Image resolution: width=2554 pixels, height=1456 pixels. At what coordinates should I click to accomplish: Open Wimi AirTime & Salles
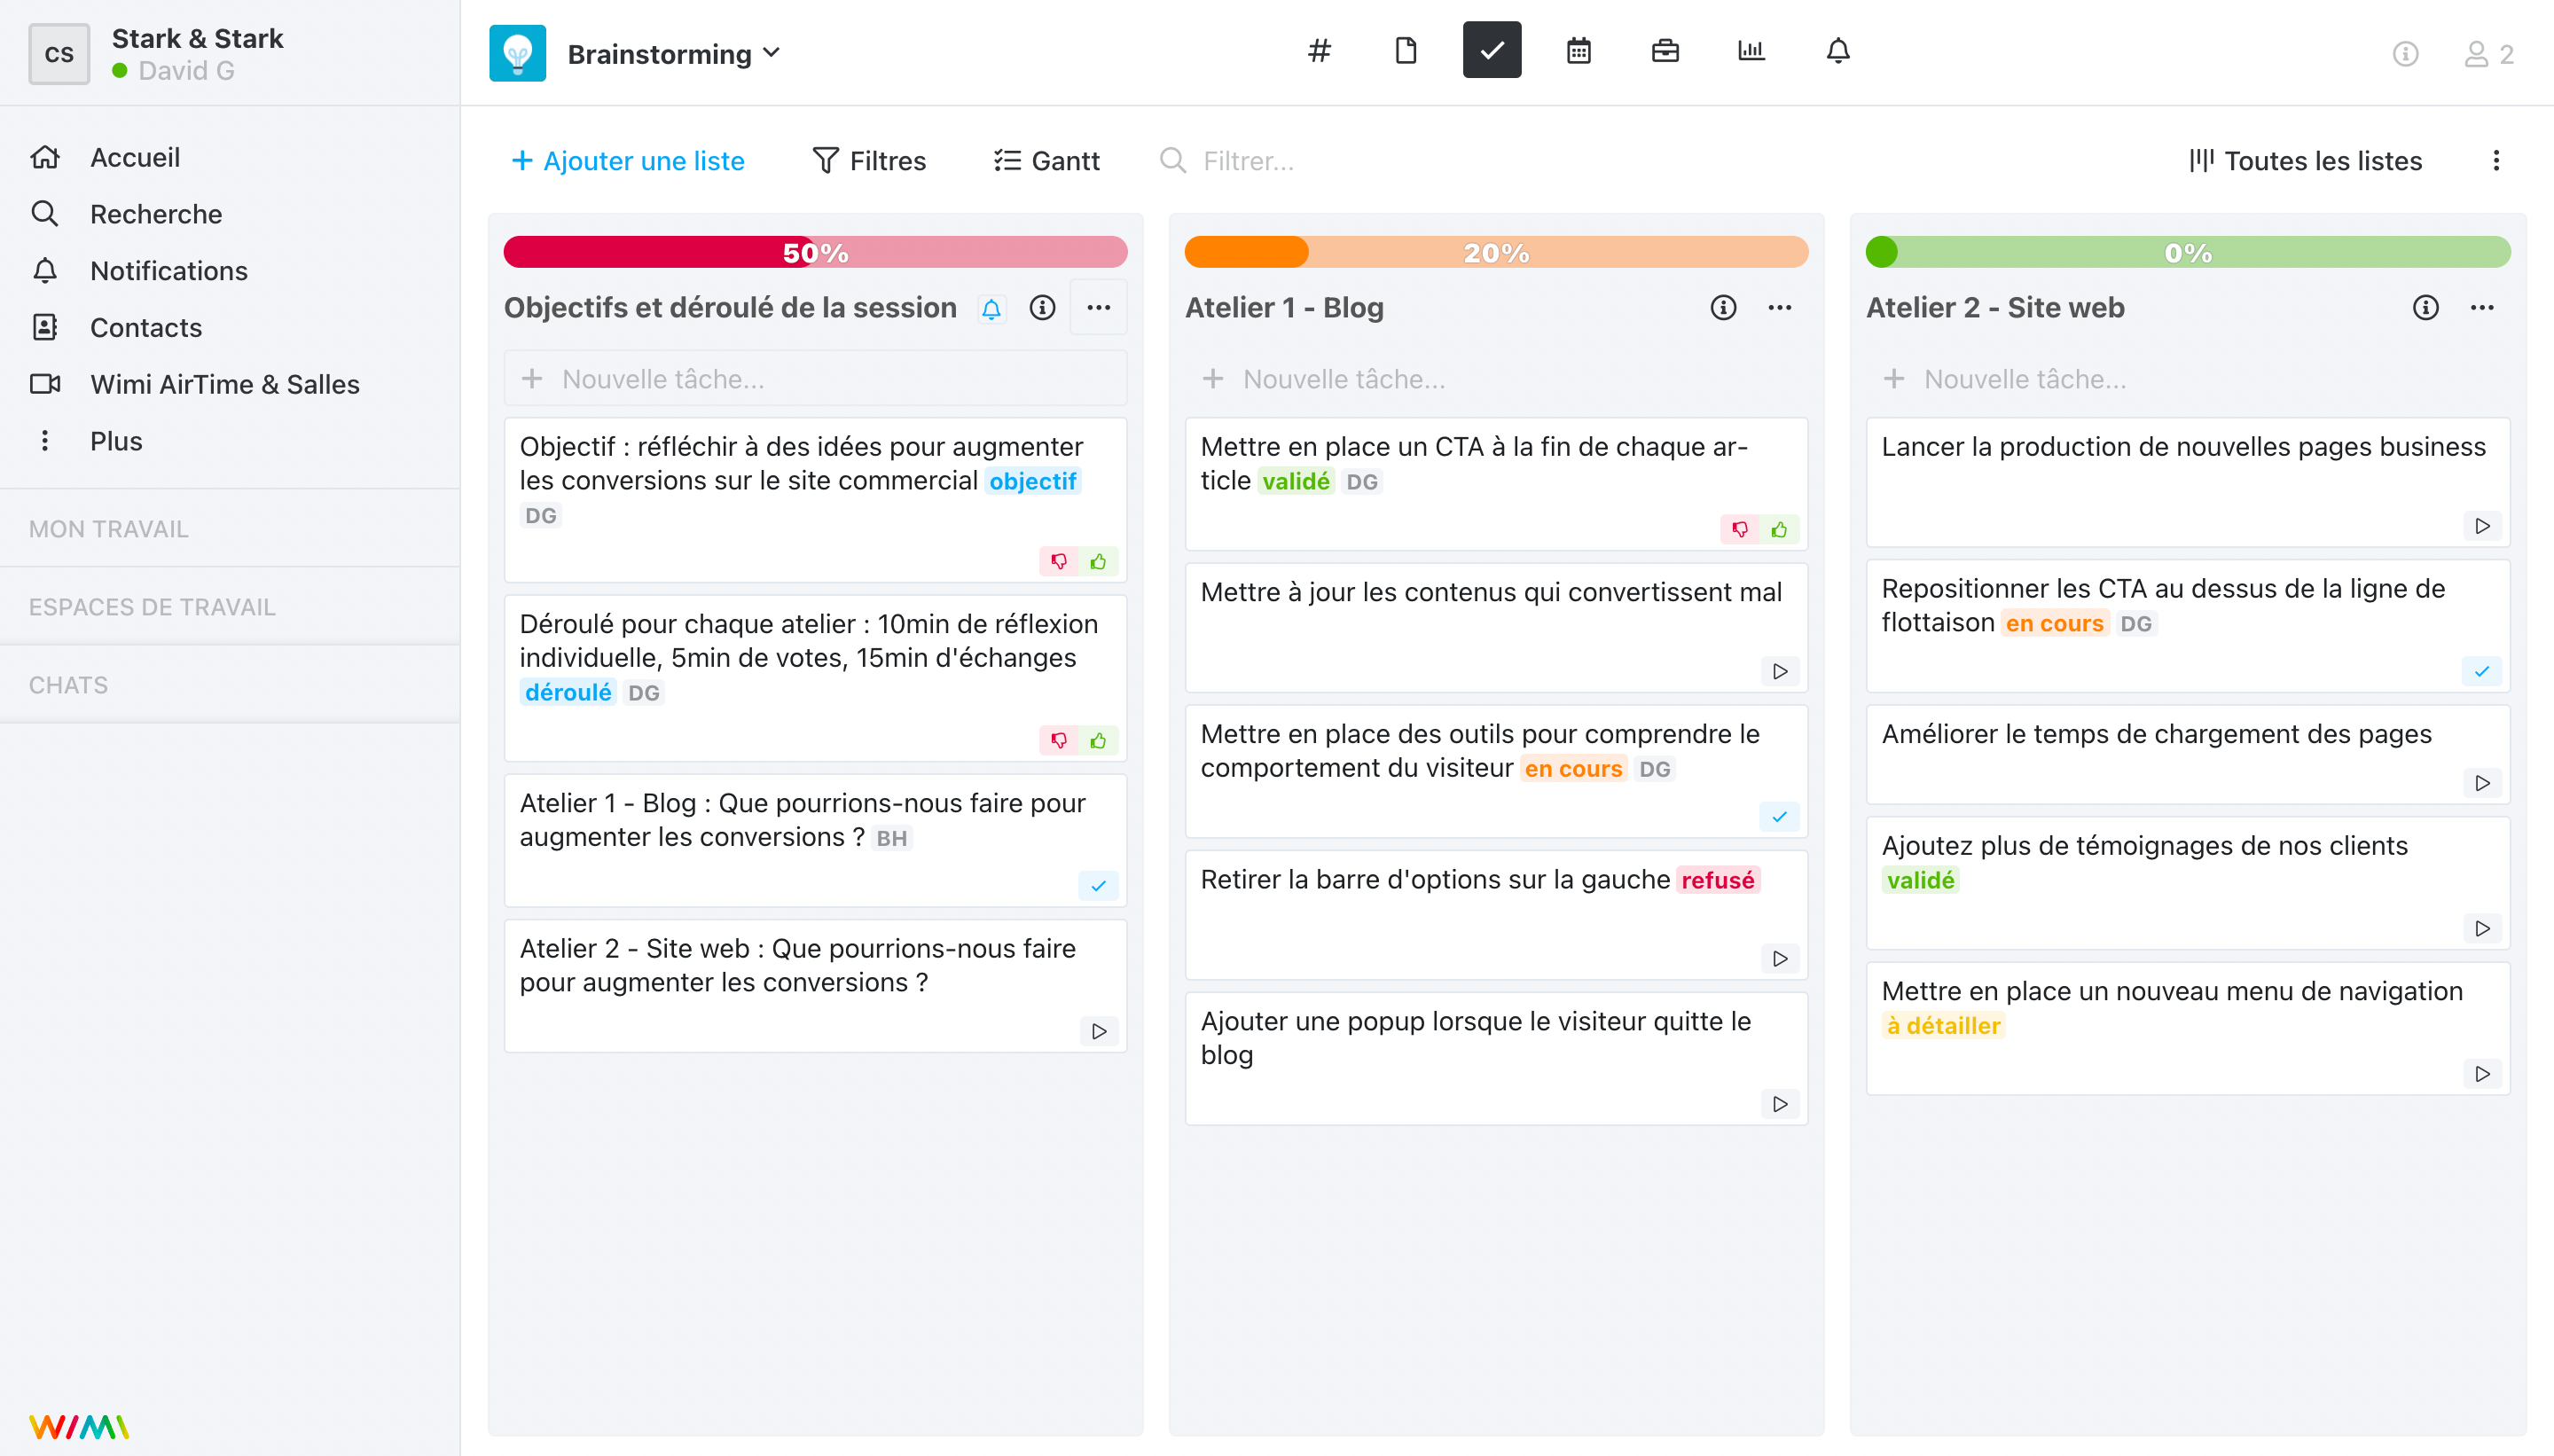225,384
